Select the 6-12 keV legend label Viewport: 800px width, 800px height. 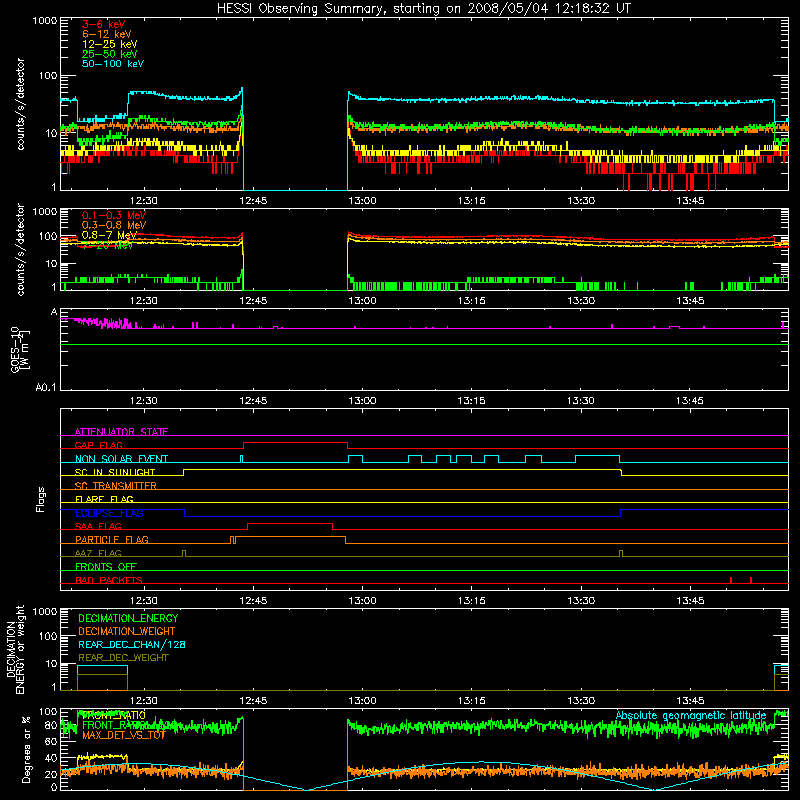click(107, 34)
